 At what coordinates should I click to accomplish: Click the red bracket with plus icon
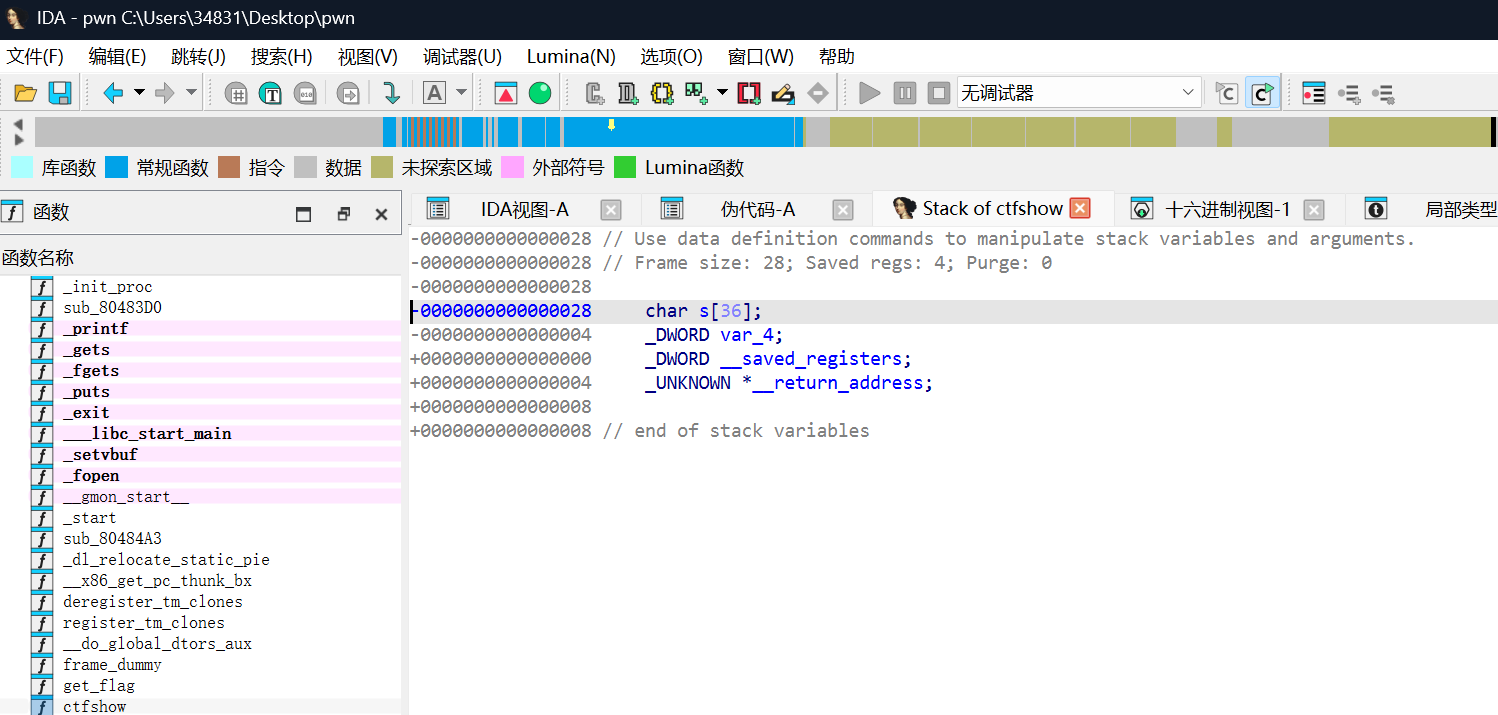(x=749, y=94)
